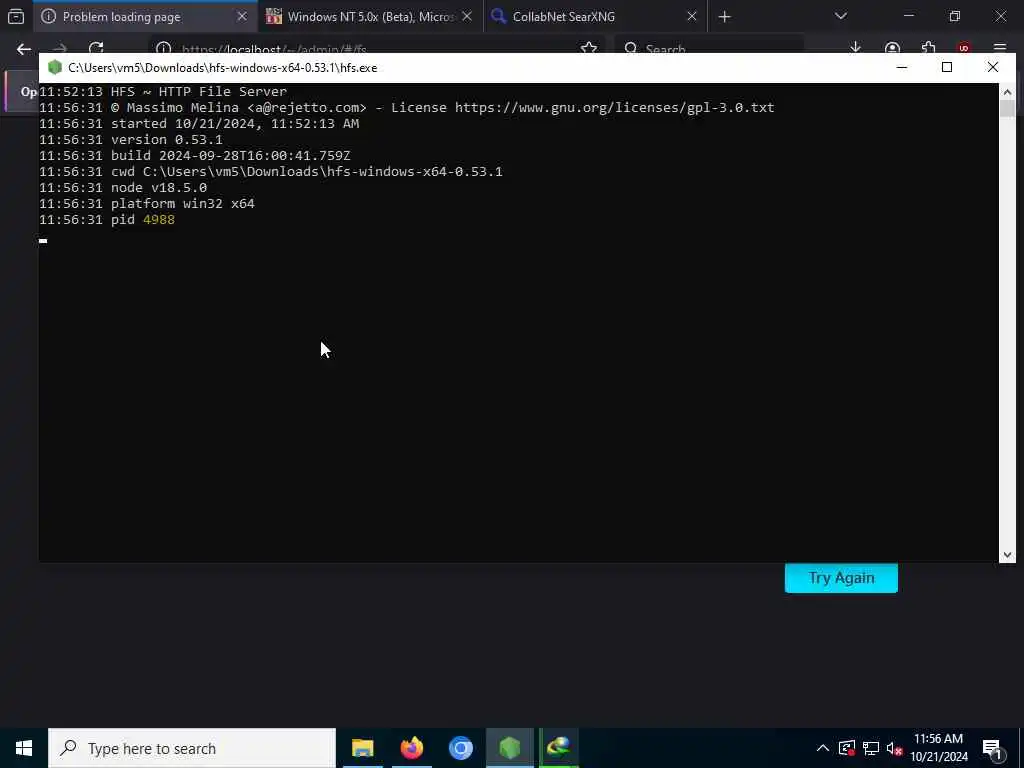Close the hfs.exe console window
The width and height of the screenshot is (1024, 768).
click(993, 67)
